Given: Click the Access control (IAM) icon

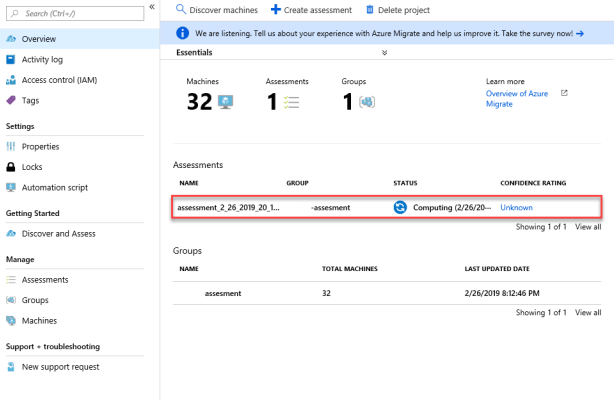Looking at the screenshot, I should 11,80.
